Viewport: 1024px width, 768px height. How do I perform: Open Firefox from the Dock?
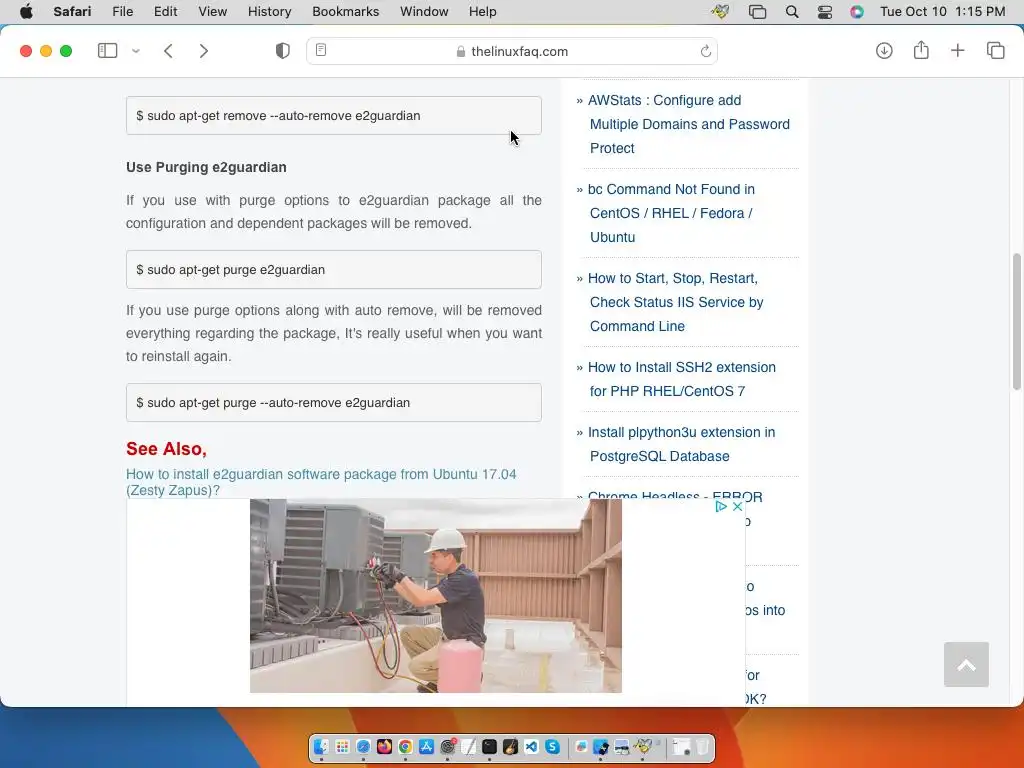pyautogui.click(x=384, y=746)
